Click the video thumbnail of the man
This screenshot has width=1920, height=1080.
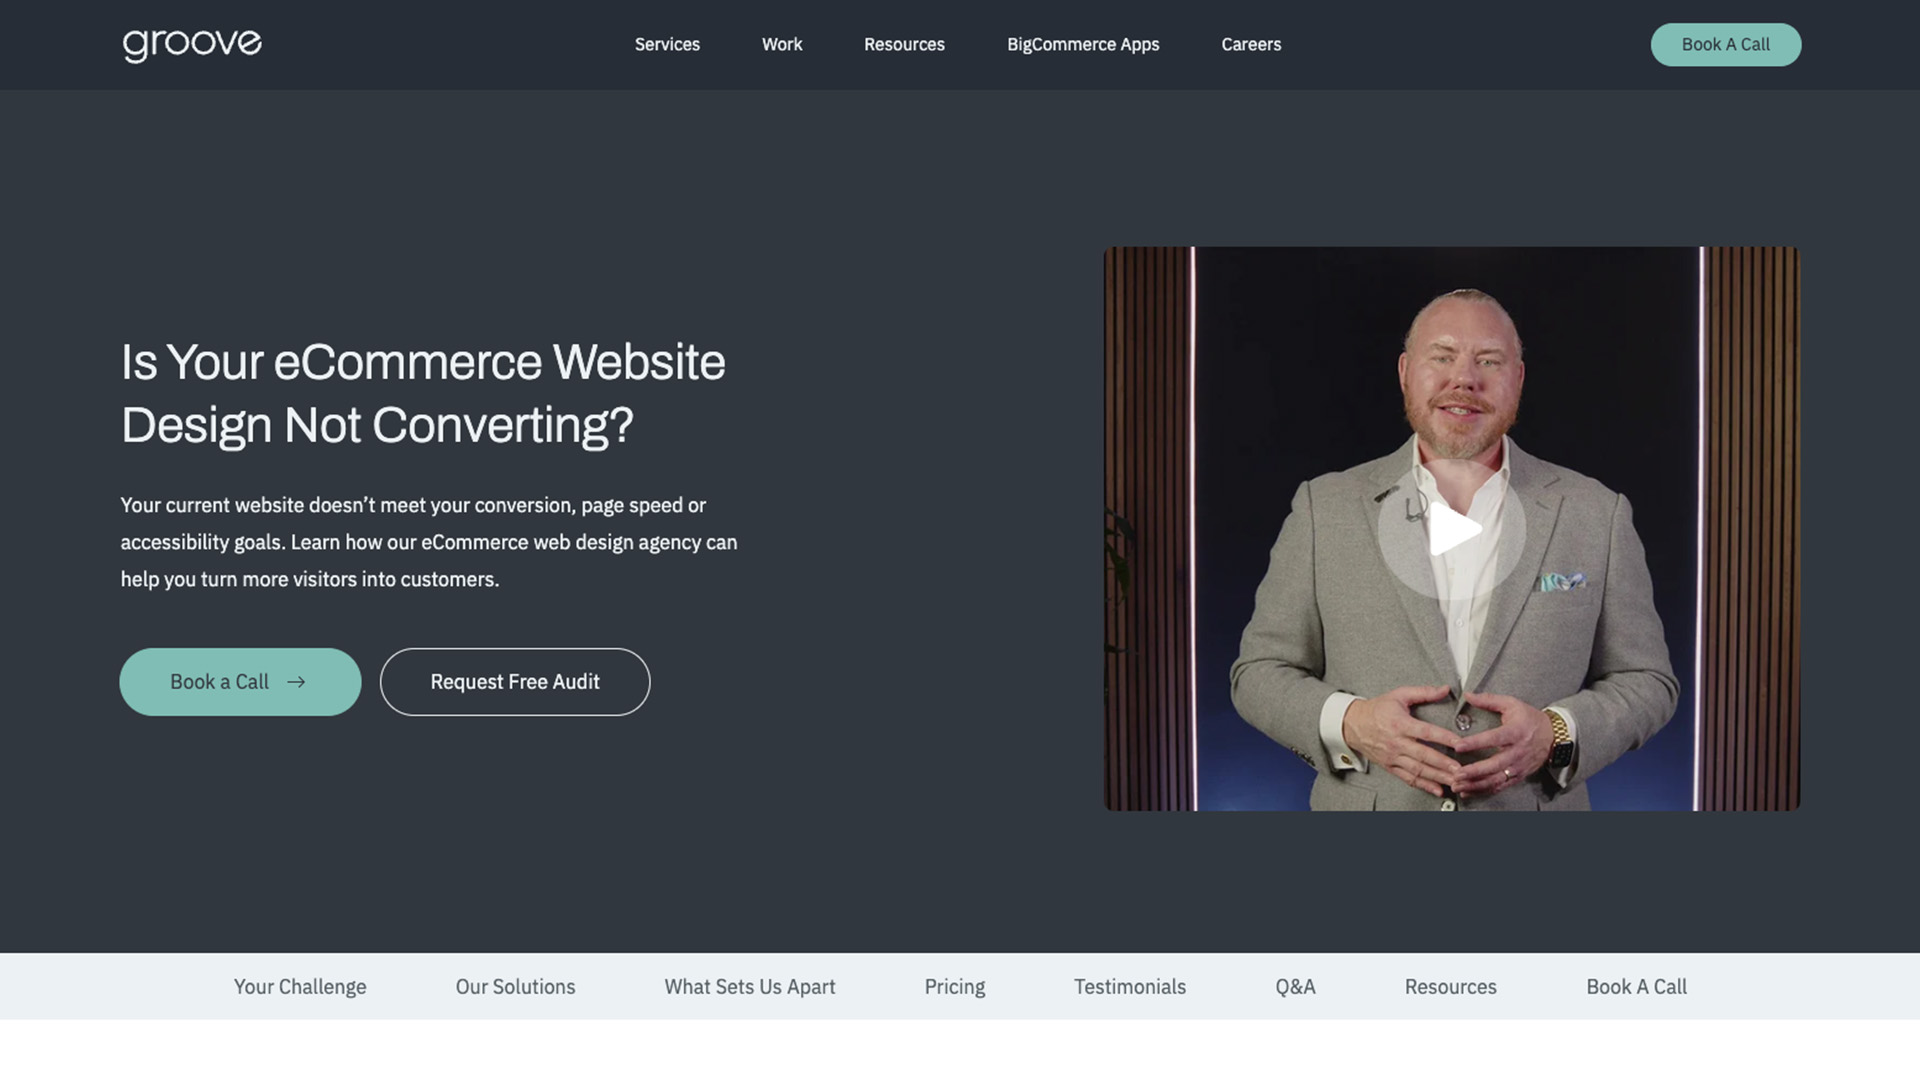click(1452, 529)
